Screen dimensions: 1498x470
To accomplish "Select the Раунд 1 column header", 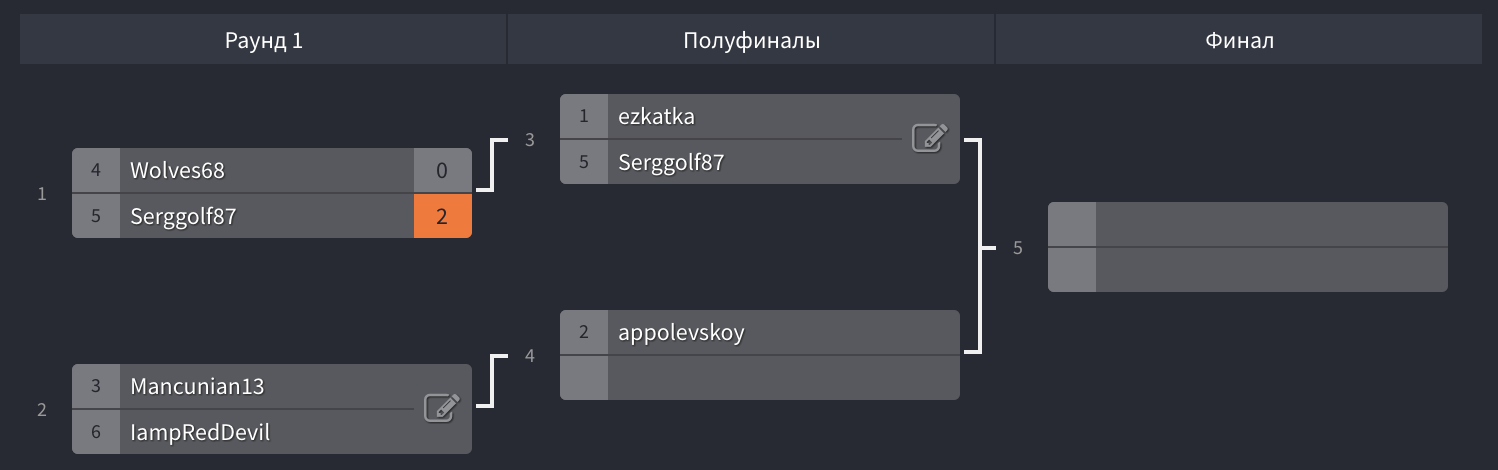I will [263, 41].
